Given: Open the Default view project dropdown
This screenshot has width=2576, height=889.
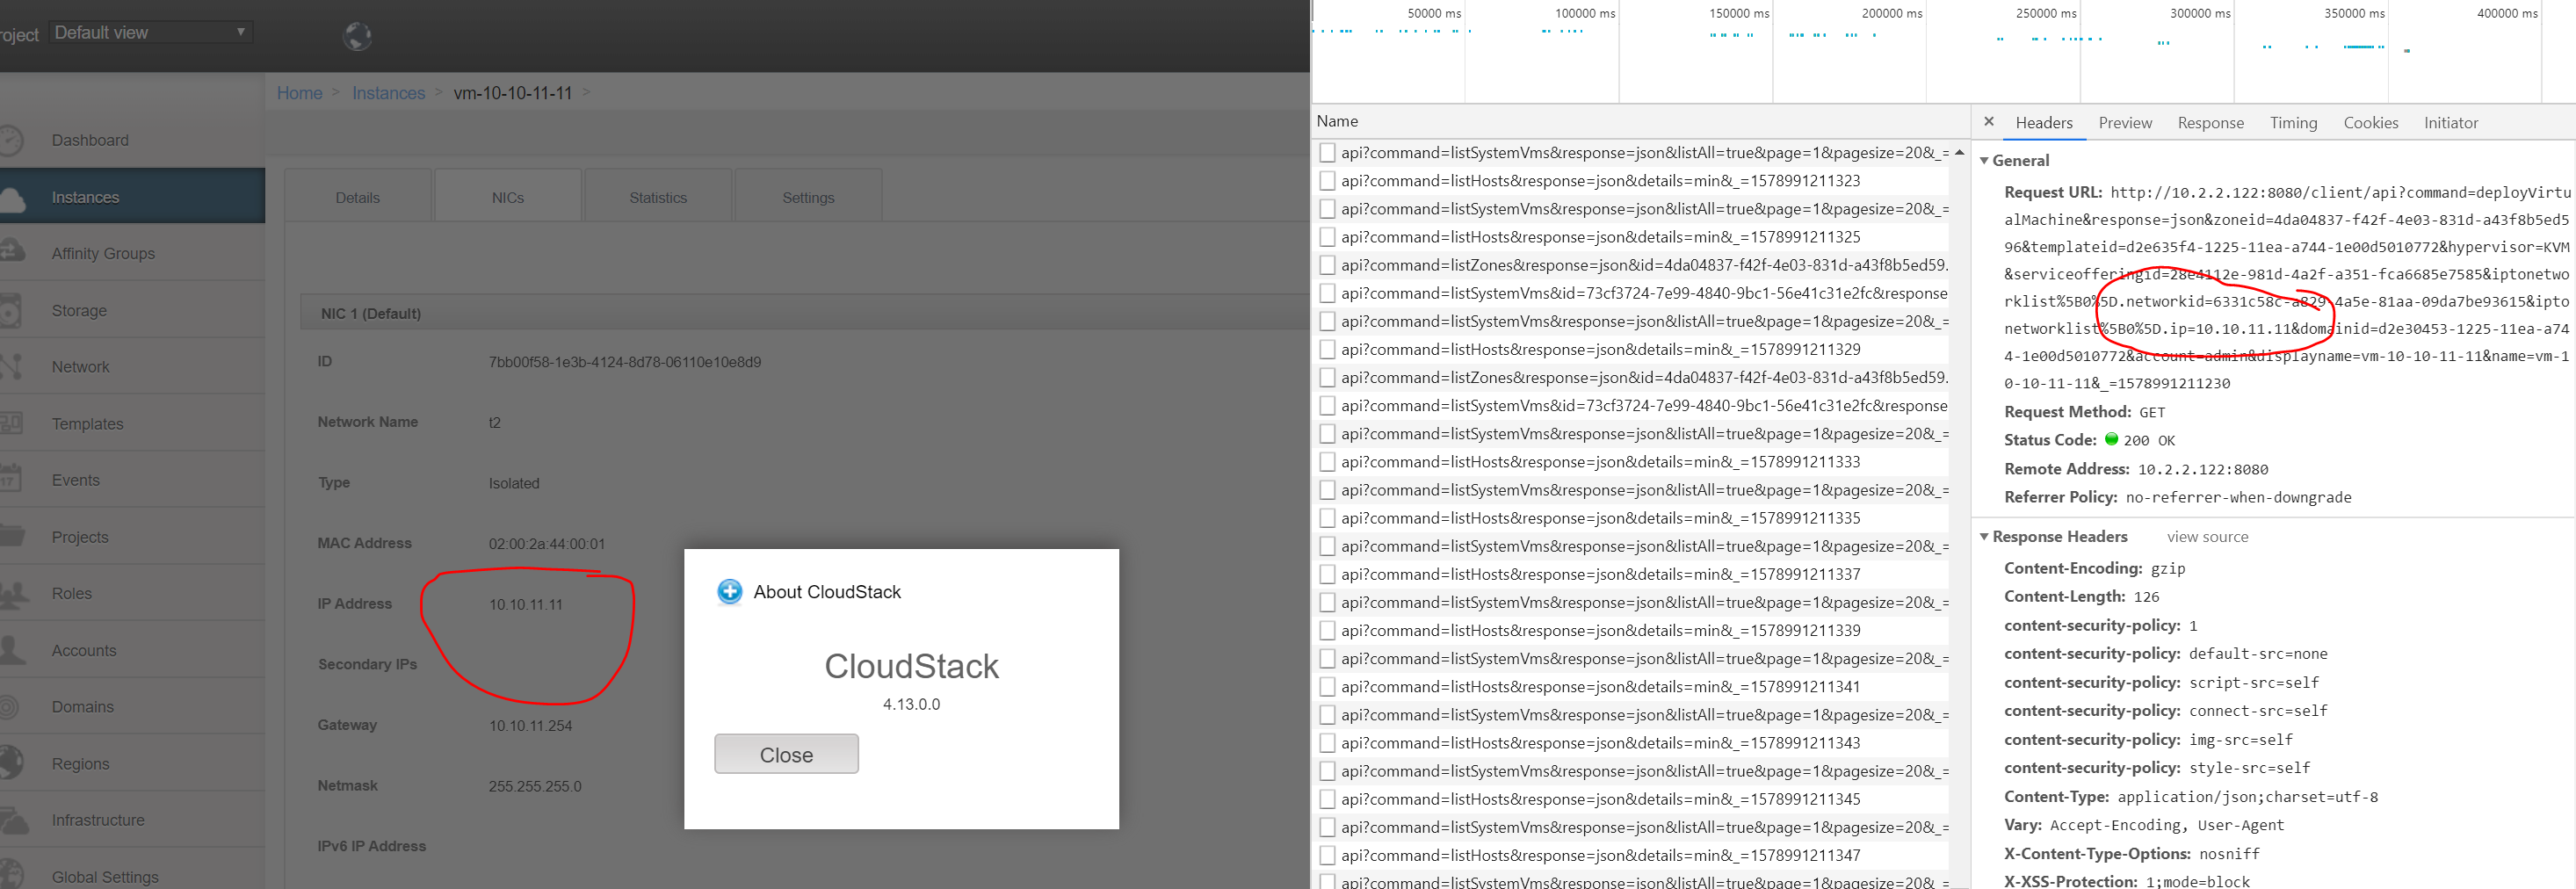Looking at the screenshot, I should (x=149, y=31).
